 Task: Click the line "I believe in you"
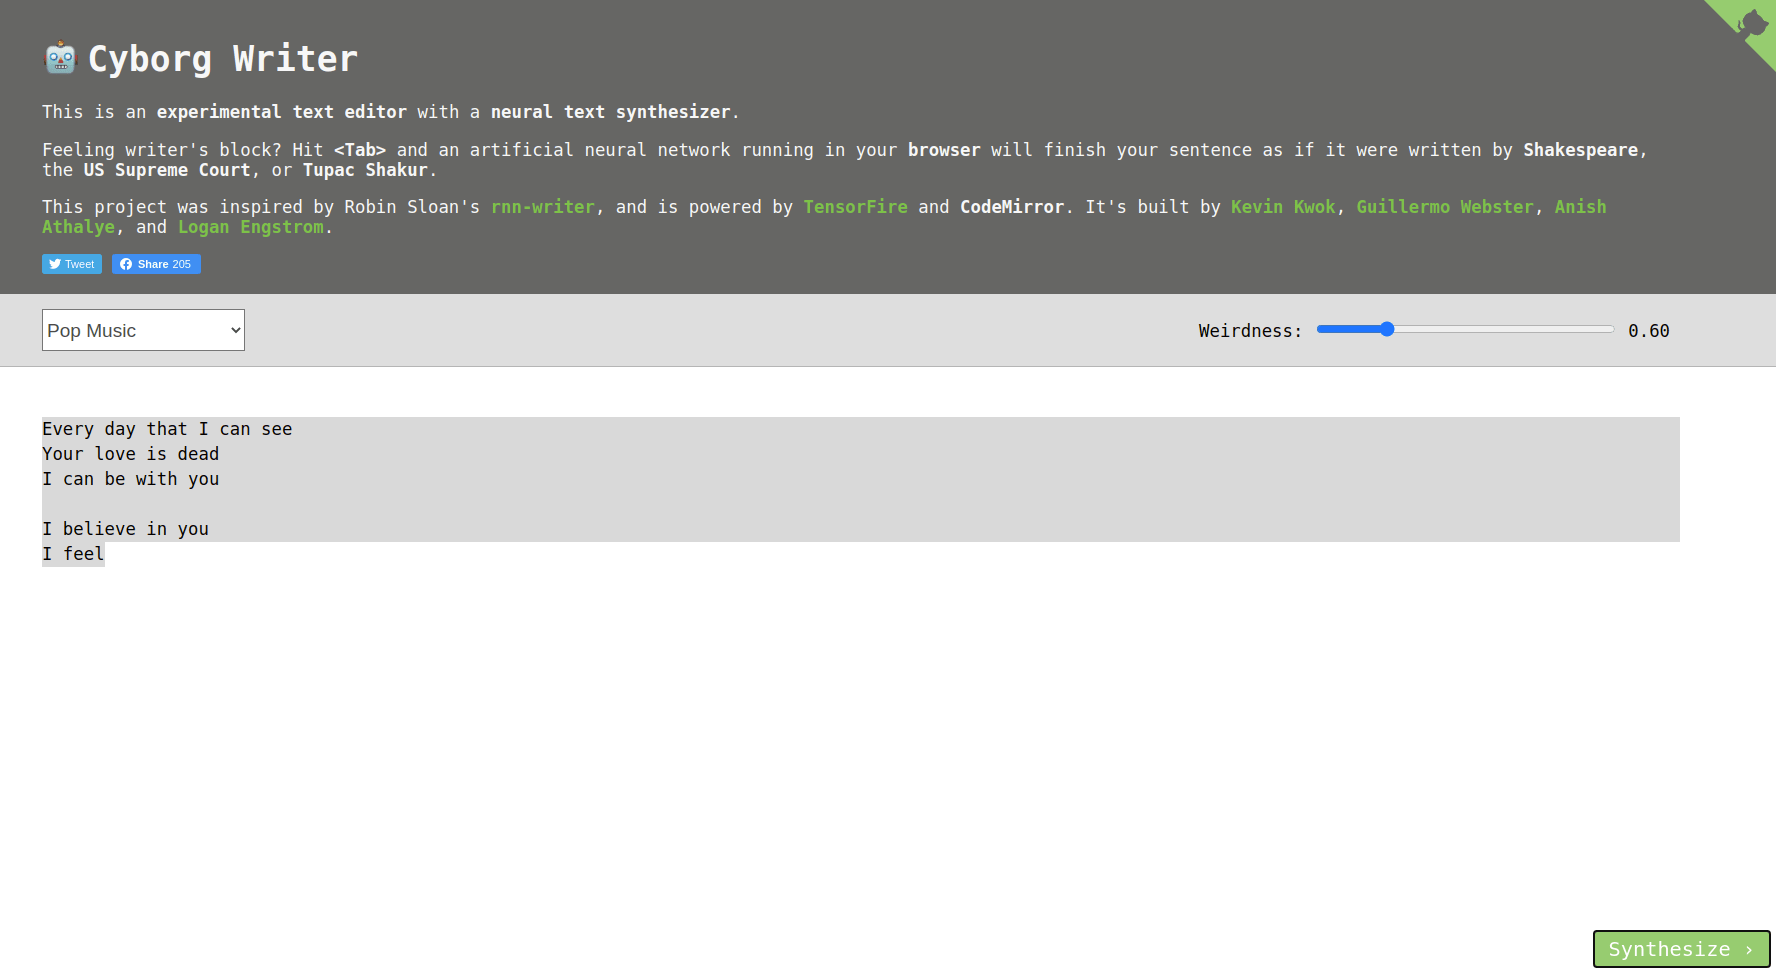125,529
